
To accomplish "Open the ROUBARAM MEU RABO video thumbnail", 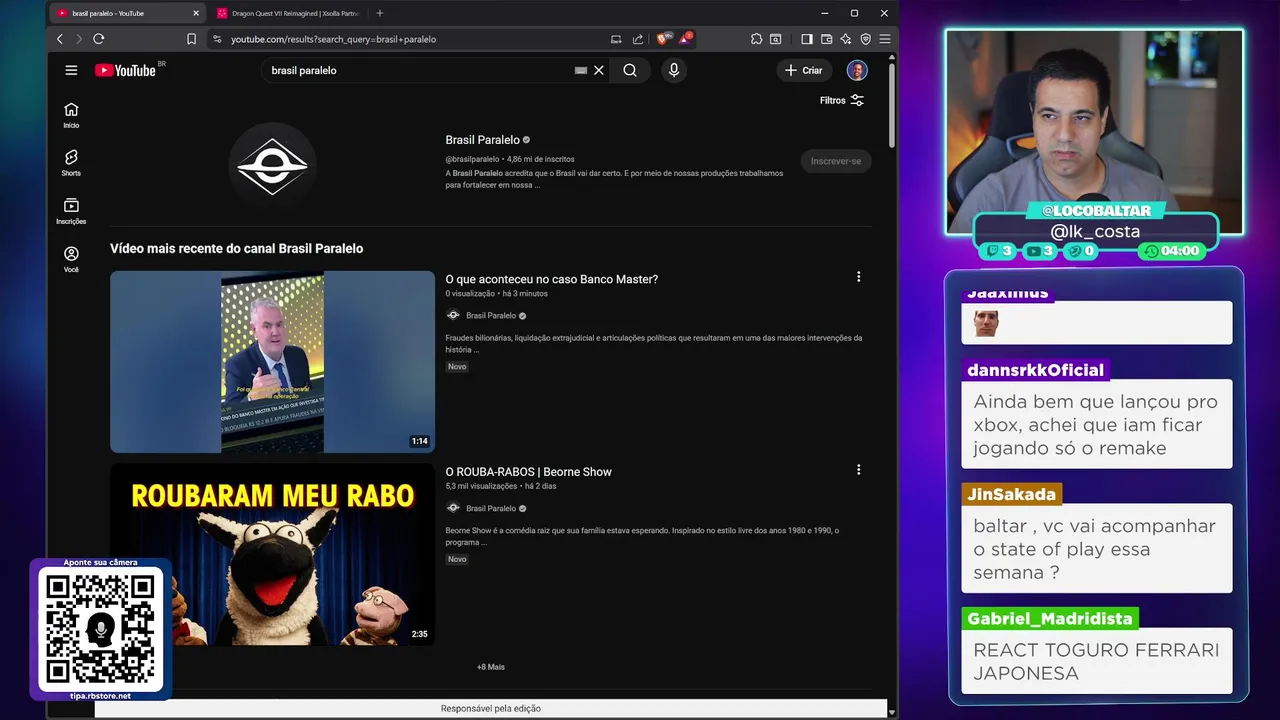I will point(272,554).
